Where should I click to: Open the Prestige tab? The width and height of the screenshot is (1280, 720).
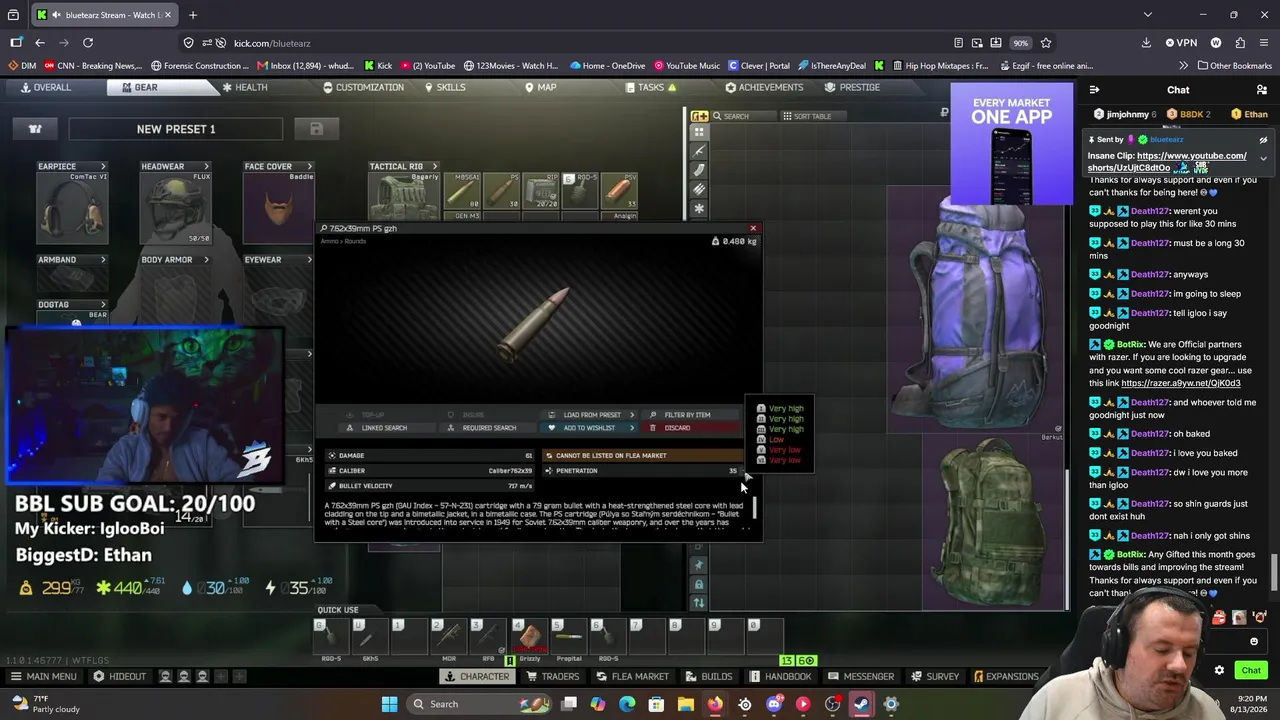coord(853,88)
